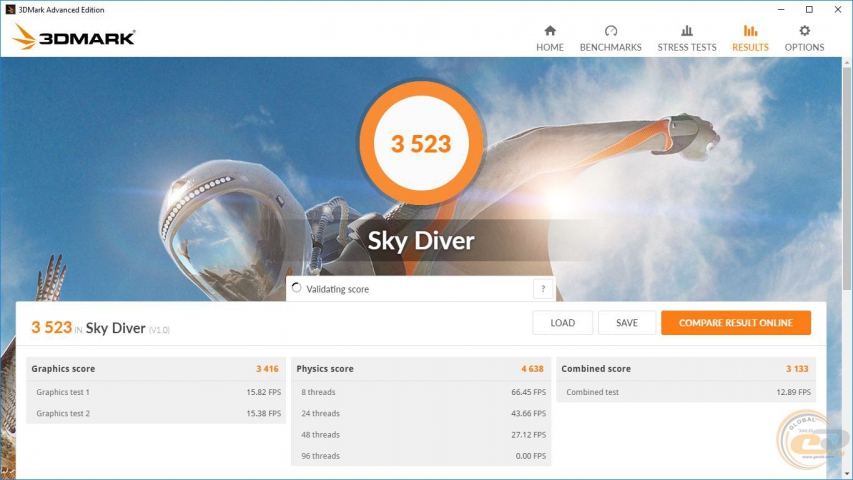Go to Benchmarks via gauge icon
This screenshot has width=853, height=480.
pyautogui.click(x=610, y=31)
